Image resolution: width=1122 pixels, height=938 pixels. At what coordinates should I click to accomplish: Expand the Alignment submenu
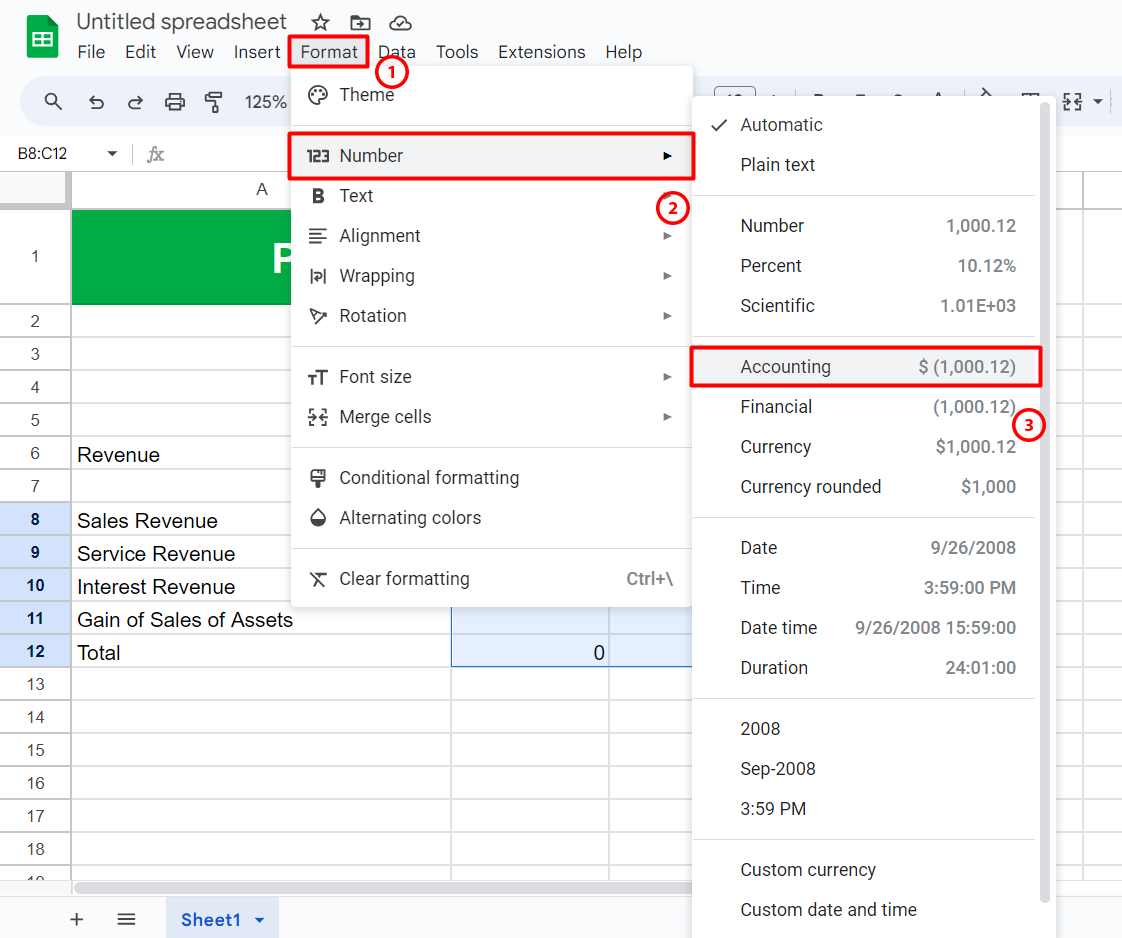pyautogui.click(x=492, y=236)
